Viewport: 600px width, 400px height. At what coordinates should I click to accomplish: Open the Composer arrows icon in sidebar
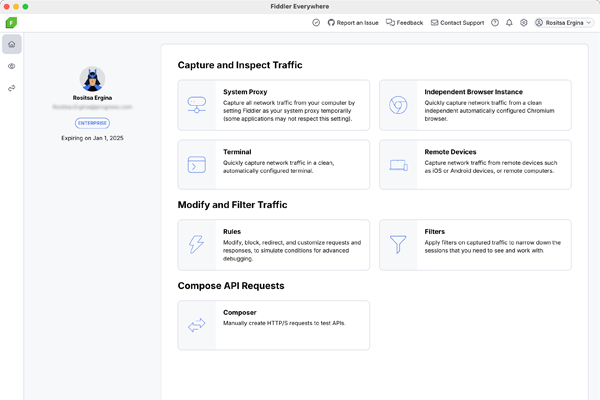pyautogui.click(x=11, y=88)
